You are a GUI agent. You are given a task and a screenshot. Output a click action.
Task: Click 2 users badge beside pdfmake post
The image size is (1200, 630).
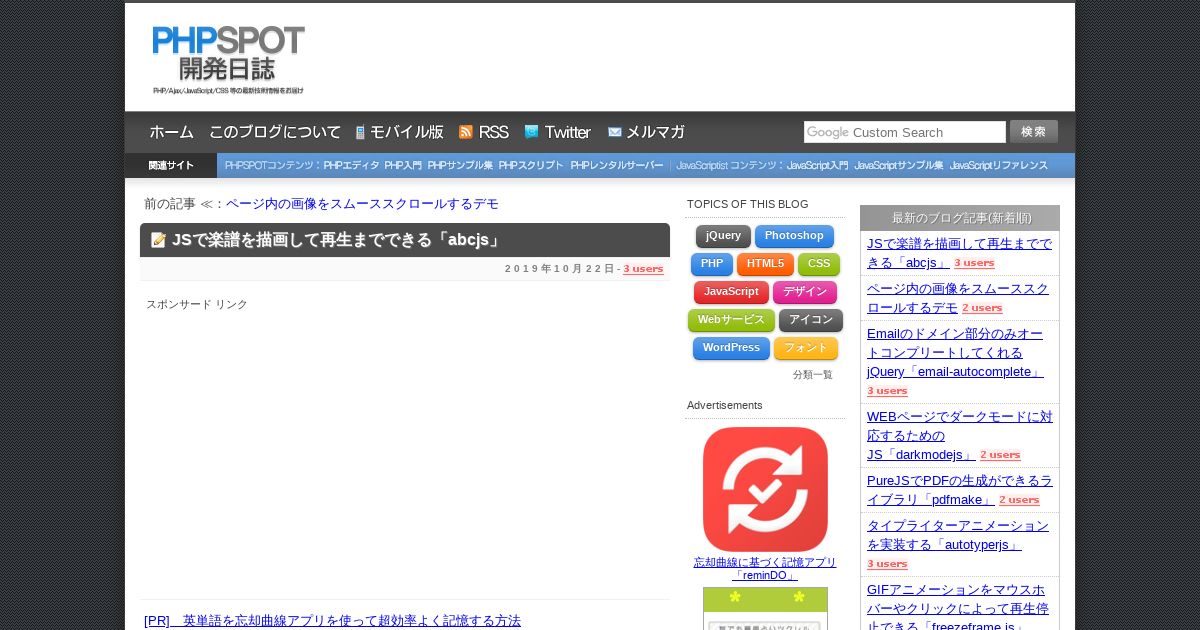coord(1019,500)
